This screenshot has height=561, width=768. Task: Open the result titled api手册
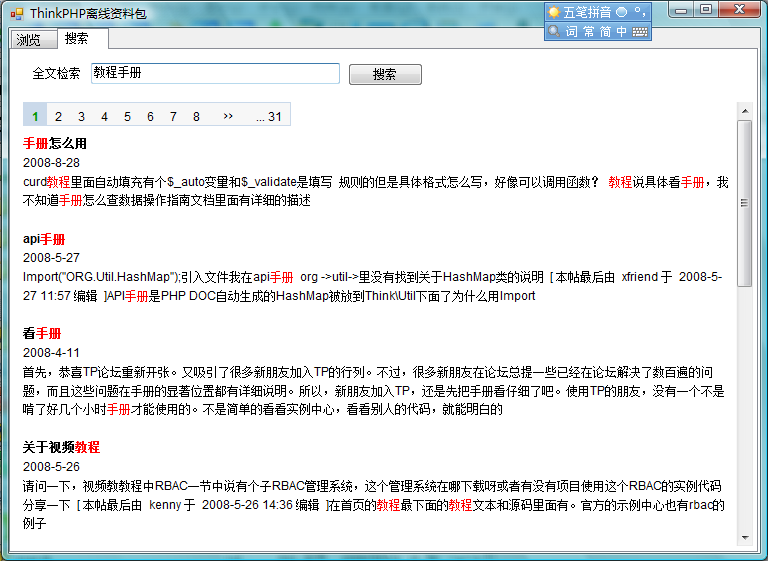pos(44,239)
